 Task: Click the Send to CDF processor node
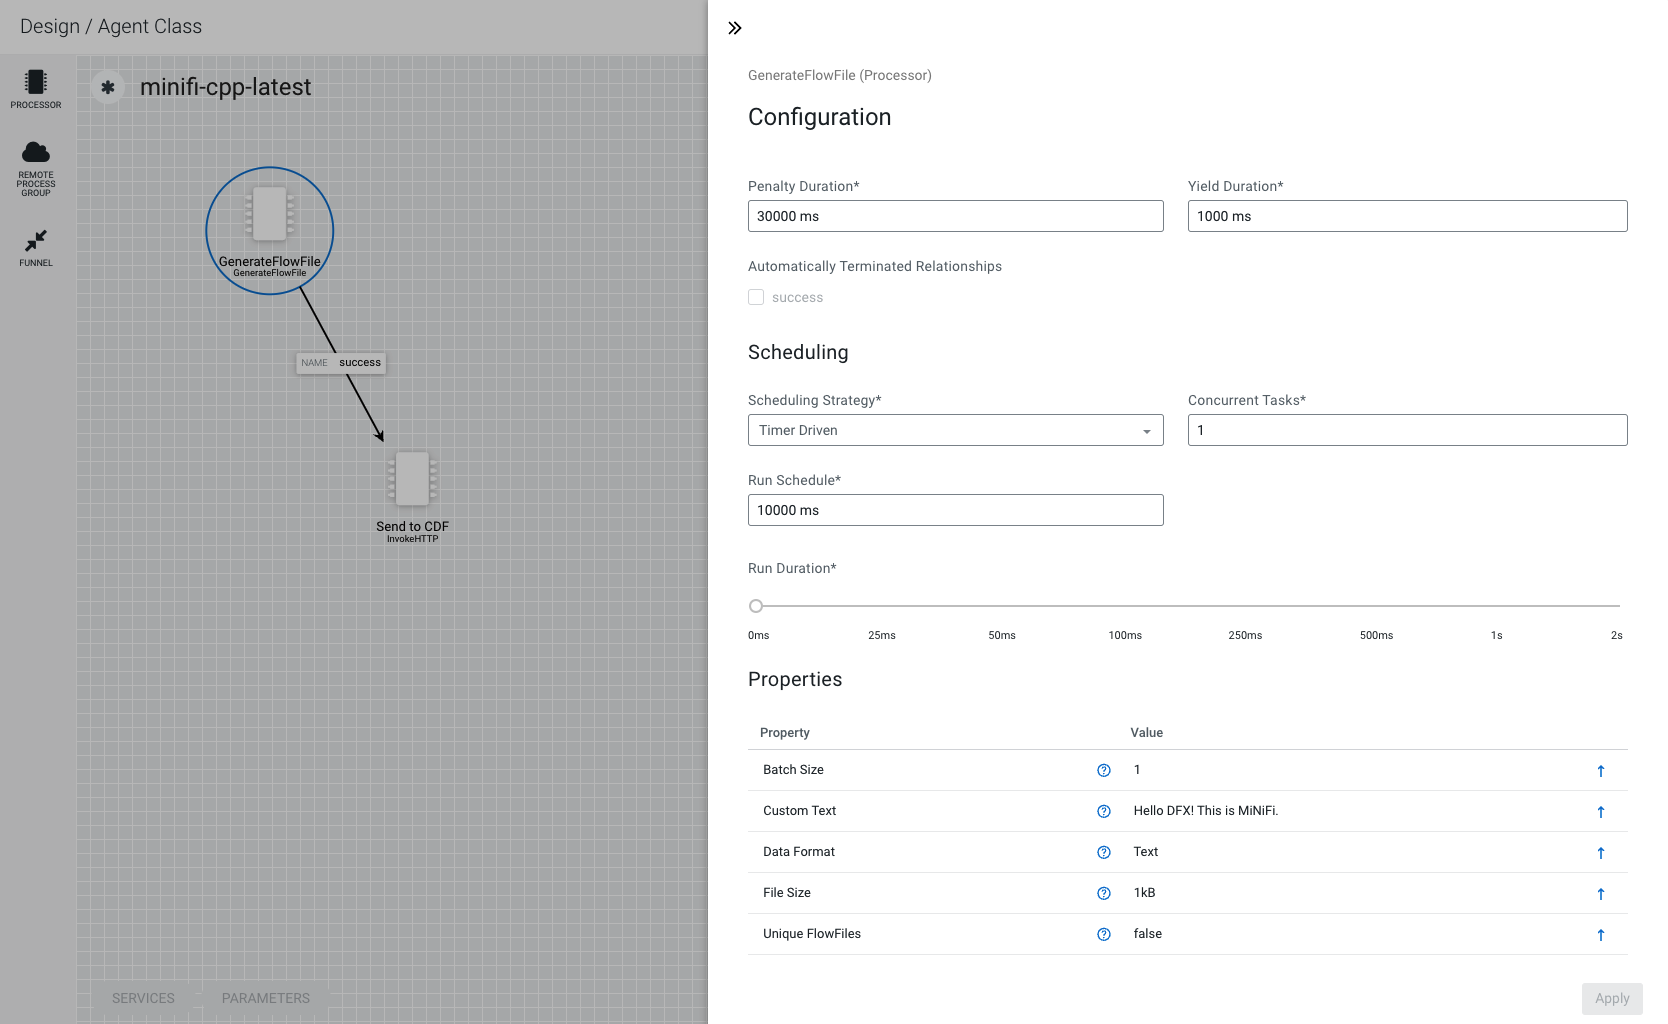pos(412,479)
